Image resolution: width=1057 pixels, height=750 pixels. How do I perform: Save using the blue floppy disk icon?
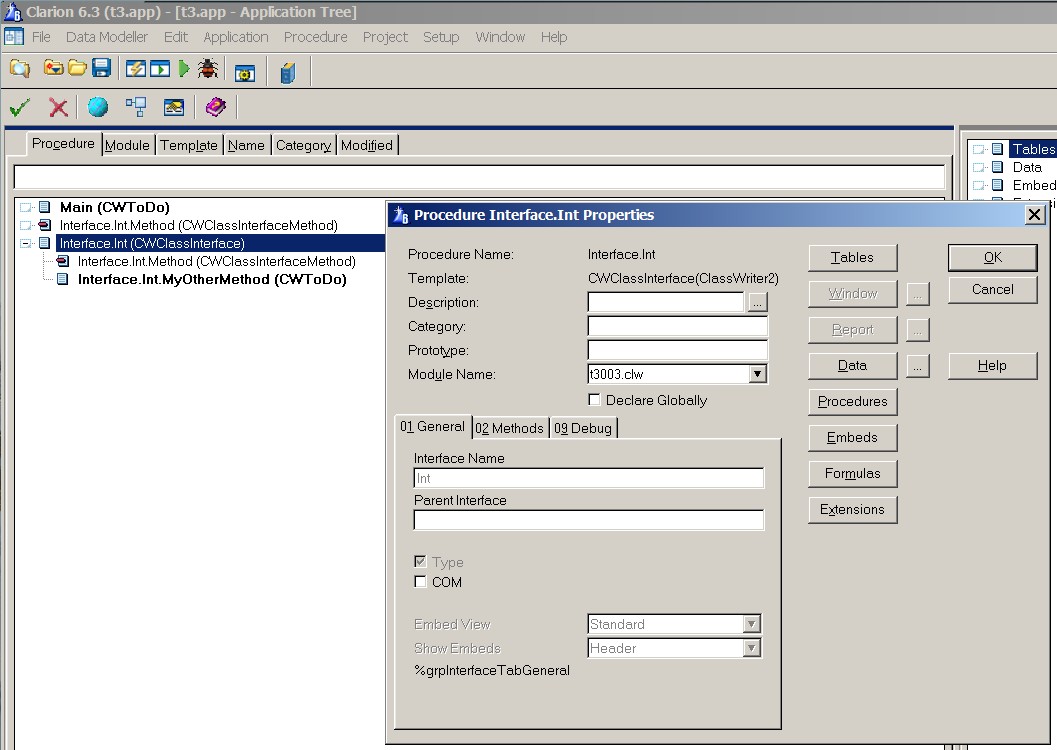tap(101, 68)
